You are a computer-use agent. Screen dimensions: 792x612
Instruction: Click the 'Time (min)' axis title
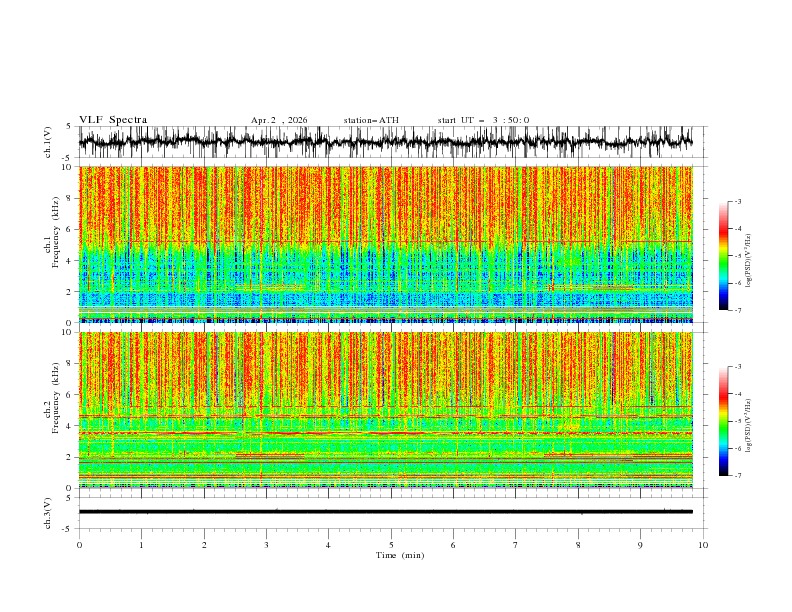coord(400,555)
